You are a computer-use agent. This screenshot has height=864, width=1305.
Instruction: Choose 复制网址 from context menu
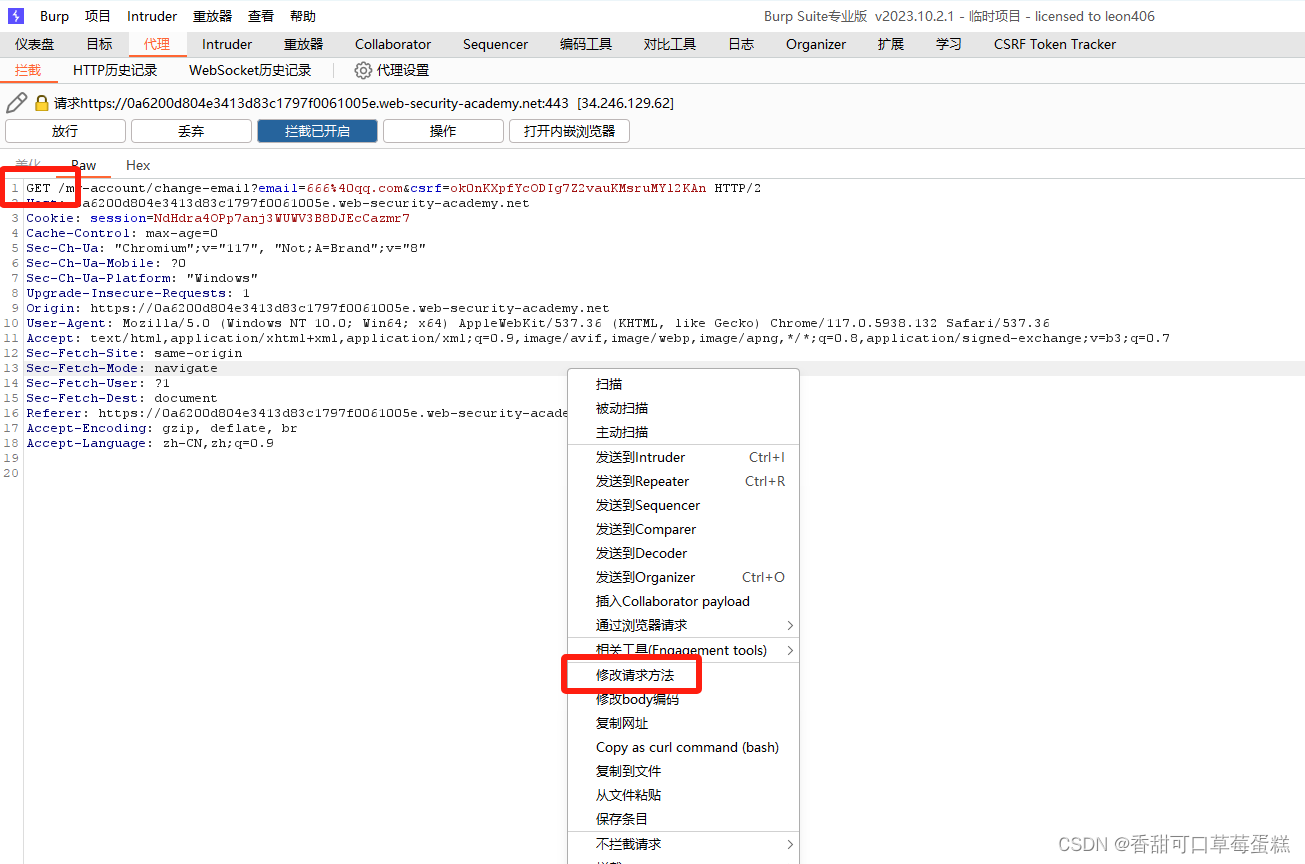tap(684, 723)
